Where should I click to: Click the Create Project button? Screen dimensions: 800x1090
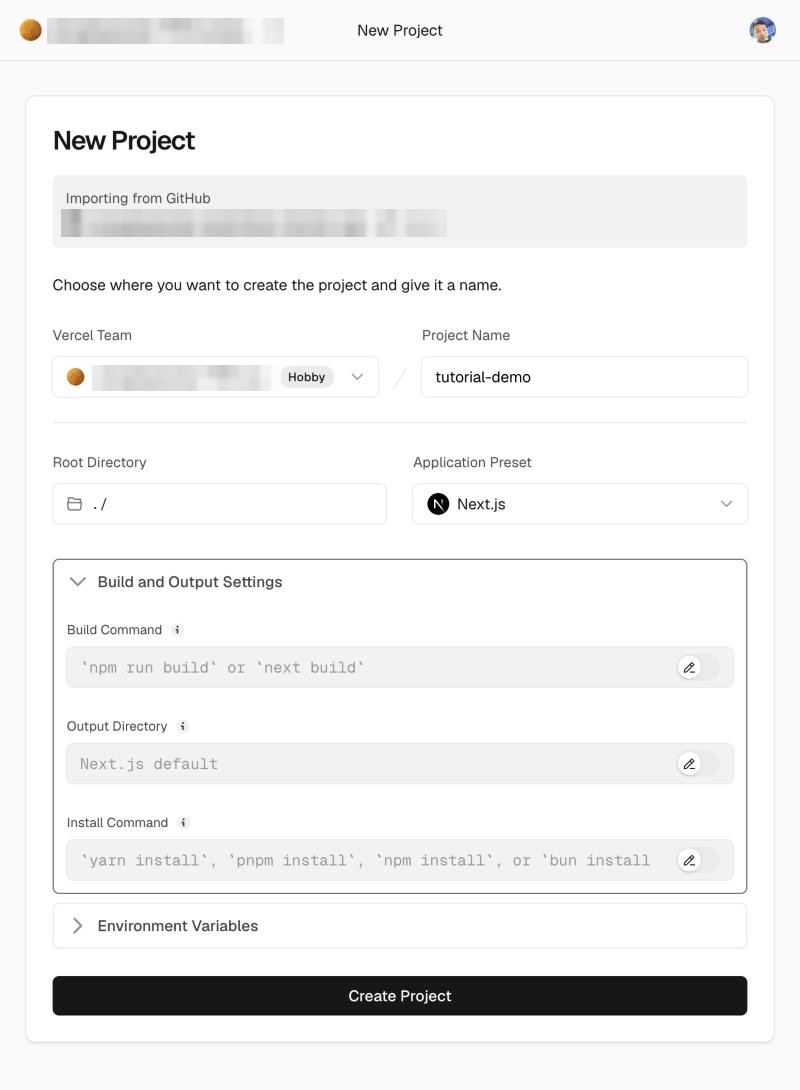400,995
